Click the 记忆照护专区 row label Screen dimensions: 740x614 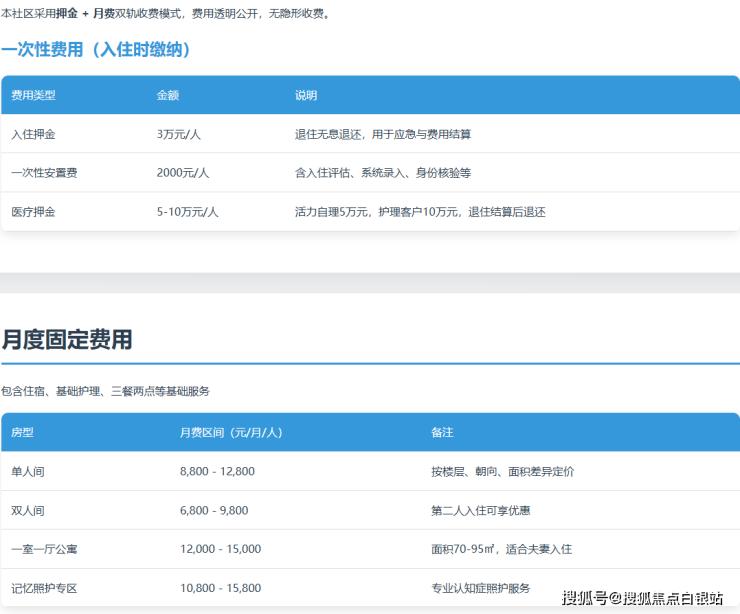44,588
